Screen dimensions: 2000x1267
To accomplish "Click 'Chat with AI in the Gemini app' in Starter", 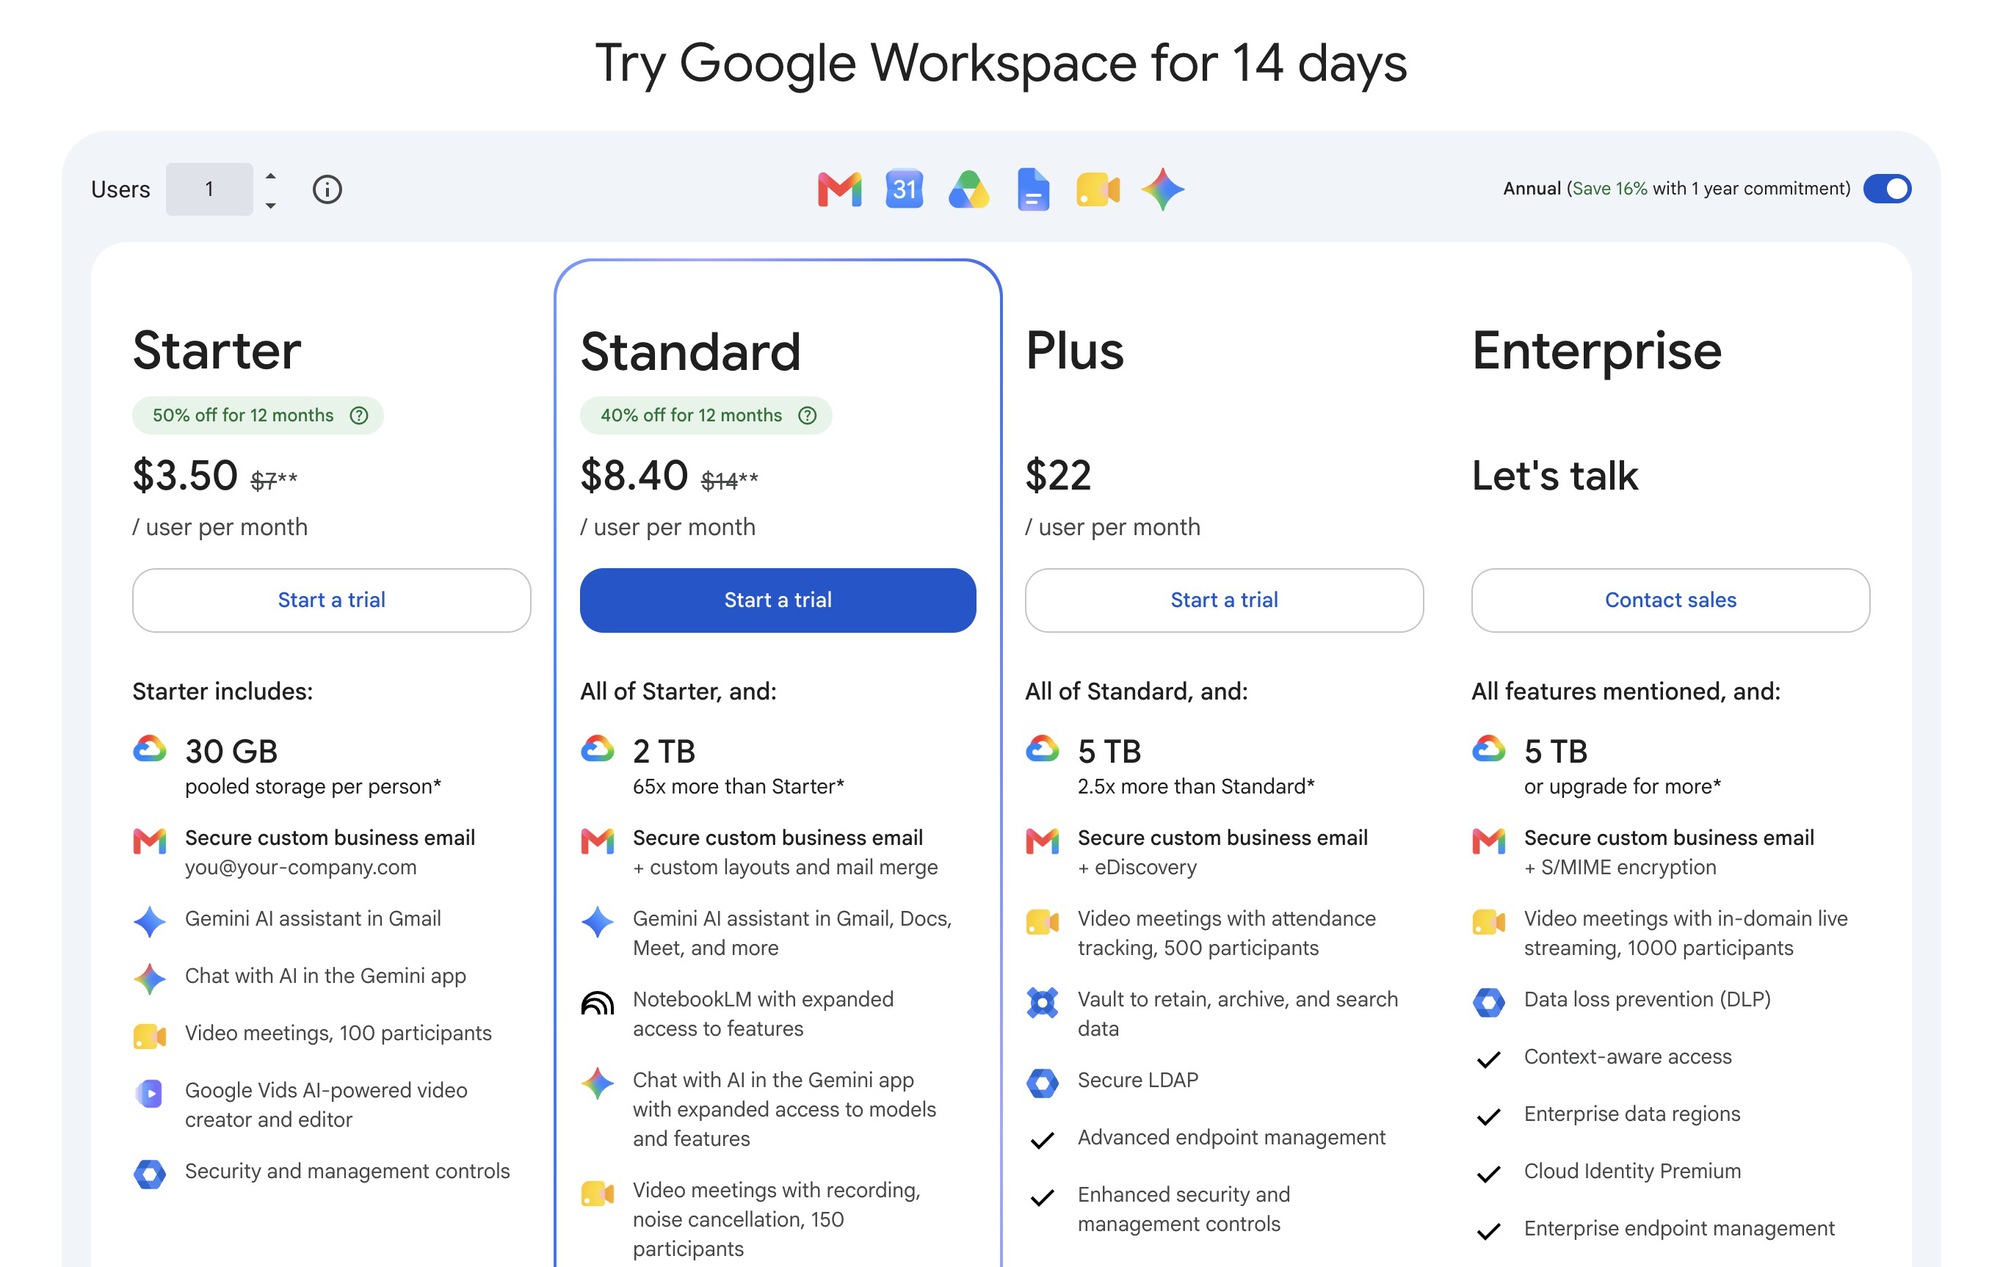I will click(325, 976).
